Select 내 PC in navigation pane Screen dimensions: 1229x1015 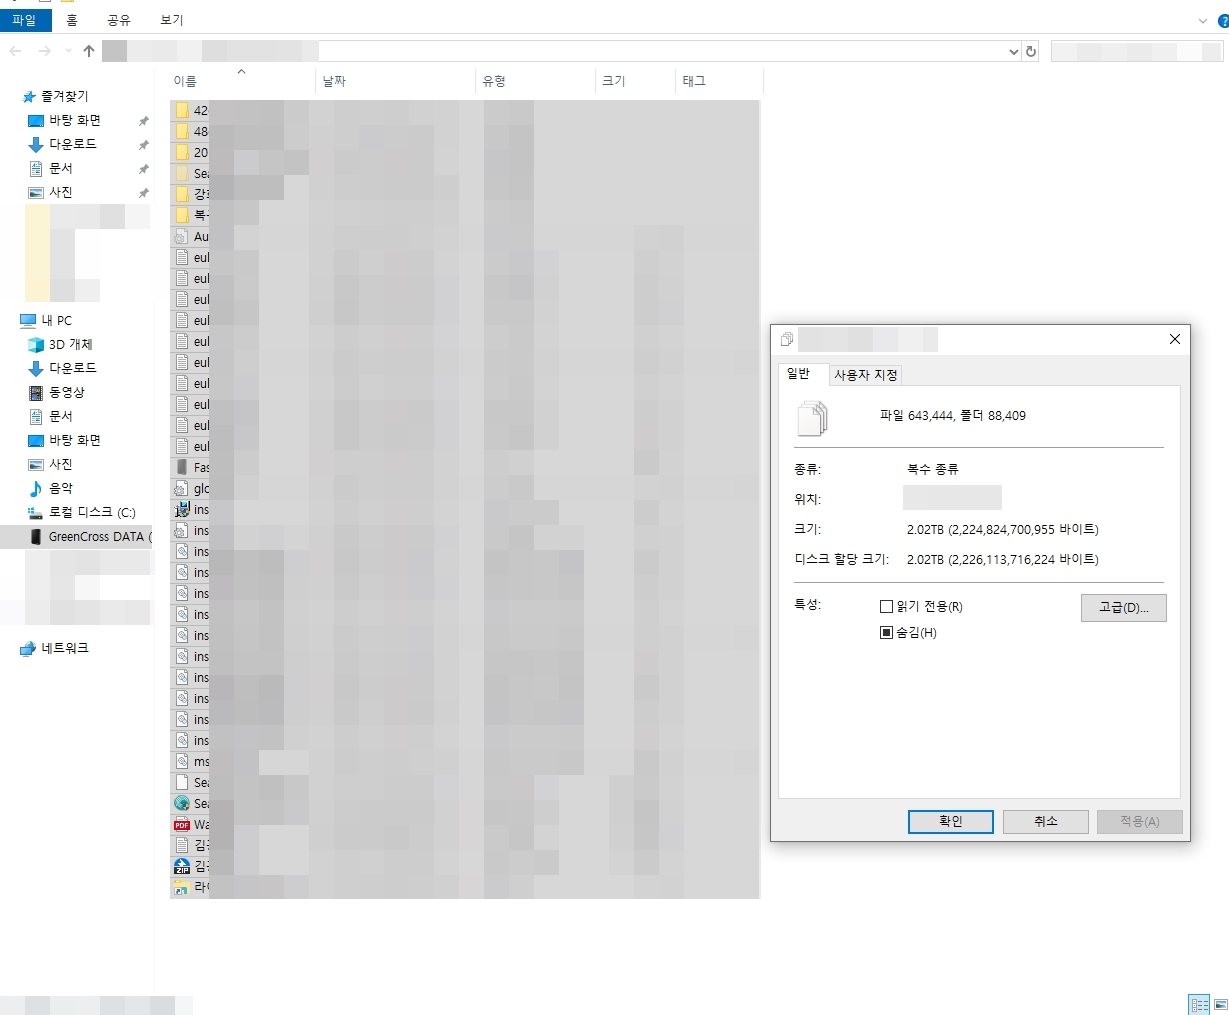tap(46, 321)
